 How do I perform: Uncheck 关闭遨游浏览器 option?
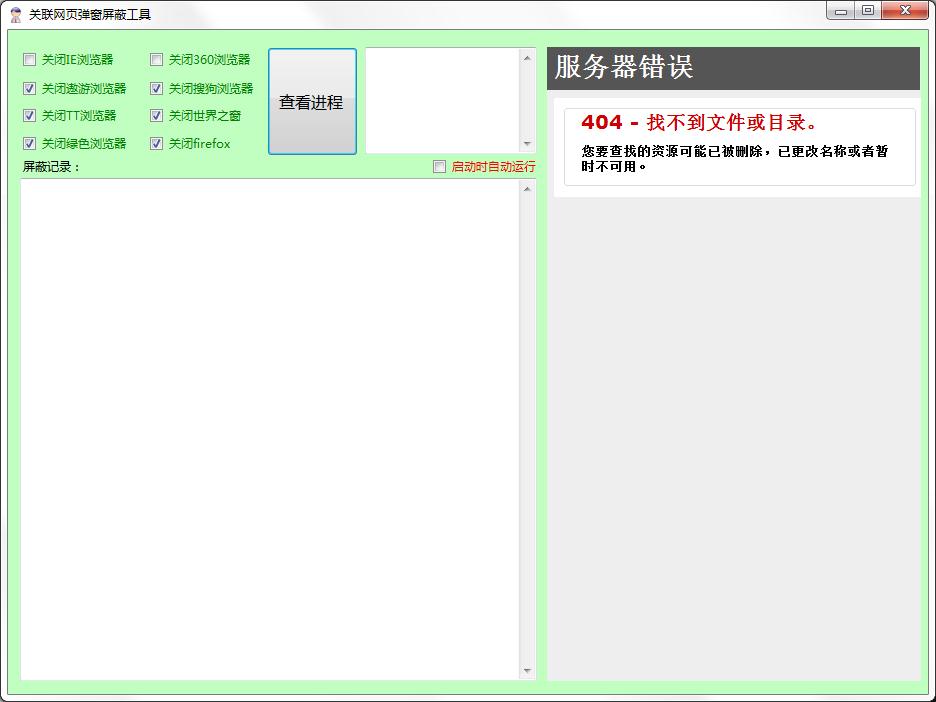point(30,88)
